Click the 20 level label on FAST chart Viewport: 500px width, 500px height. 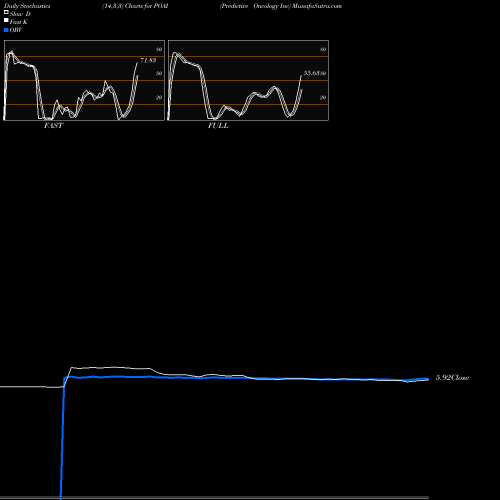159,97
